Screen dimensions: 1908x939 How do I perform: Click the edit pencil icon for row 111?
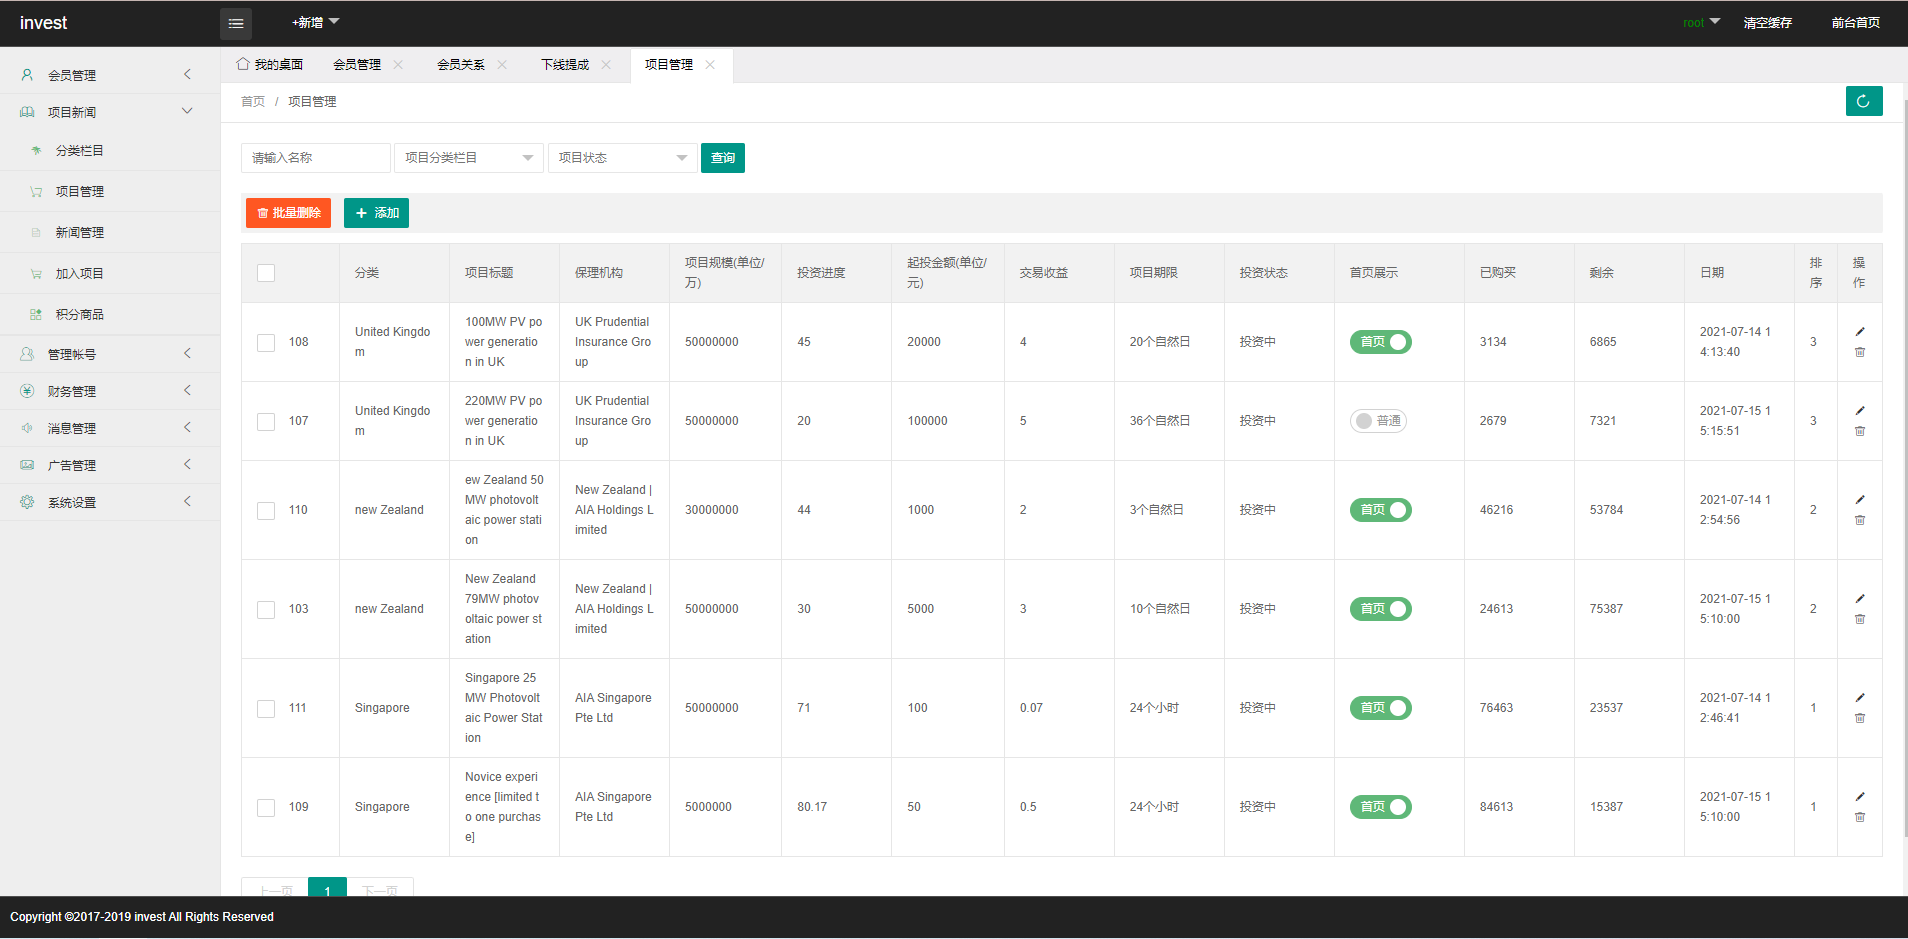point(1860,698)
